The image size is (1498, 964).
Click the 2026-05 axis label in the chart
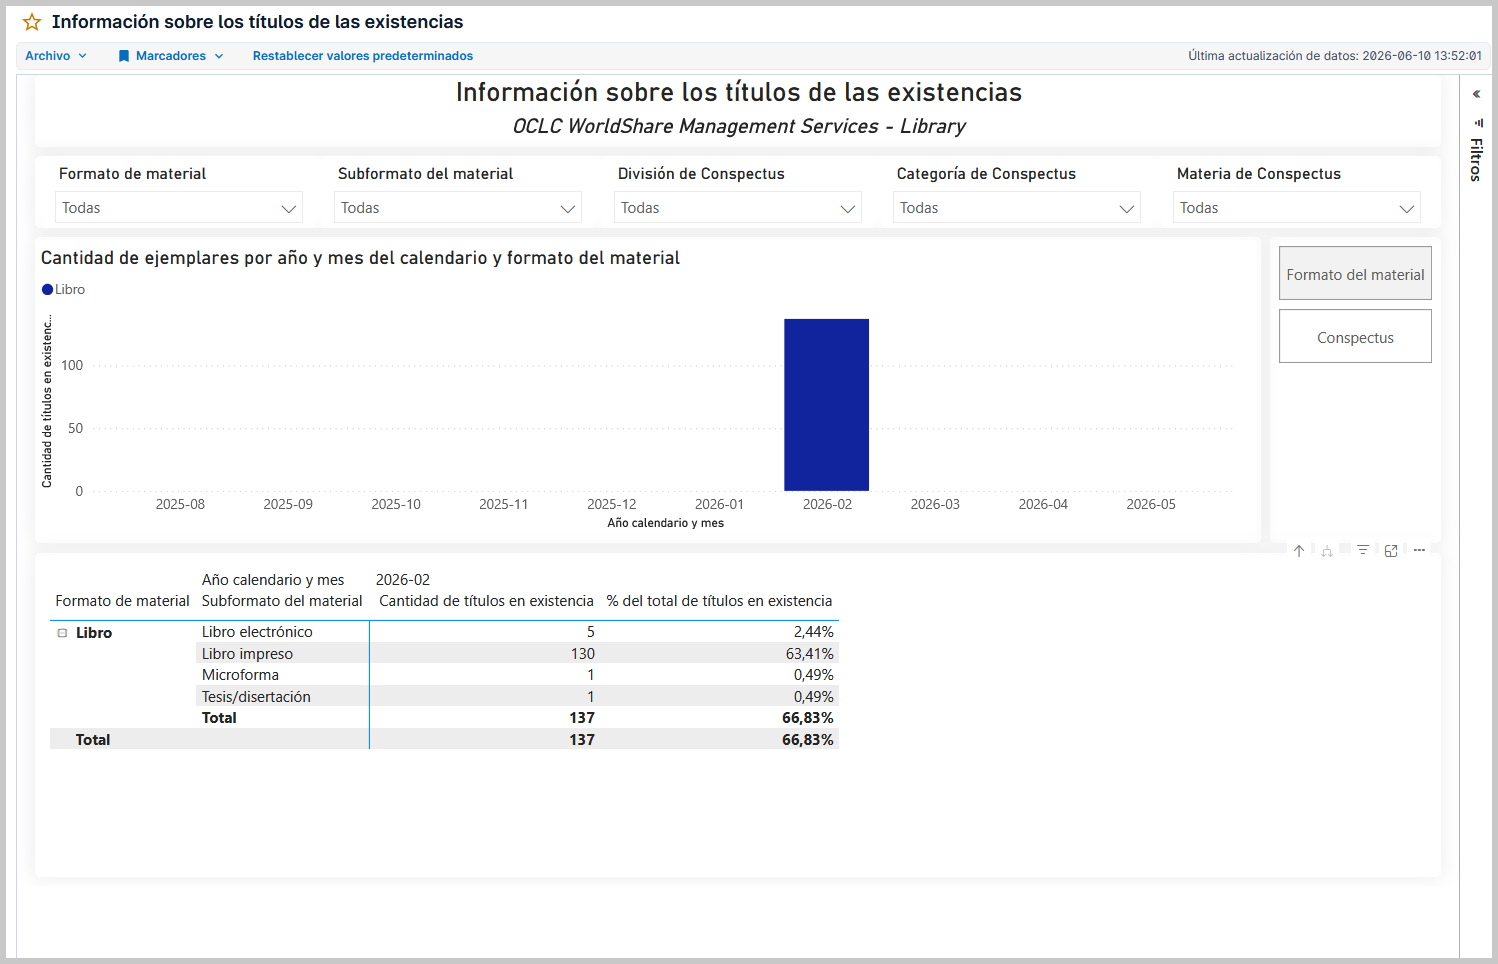click(1151, 504)
